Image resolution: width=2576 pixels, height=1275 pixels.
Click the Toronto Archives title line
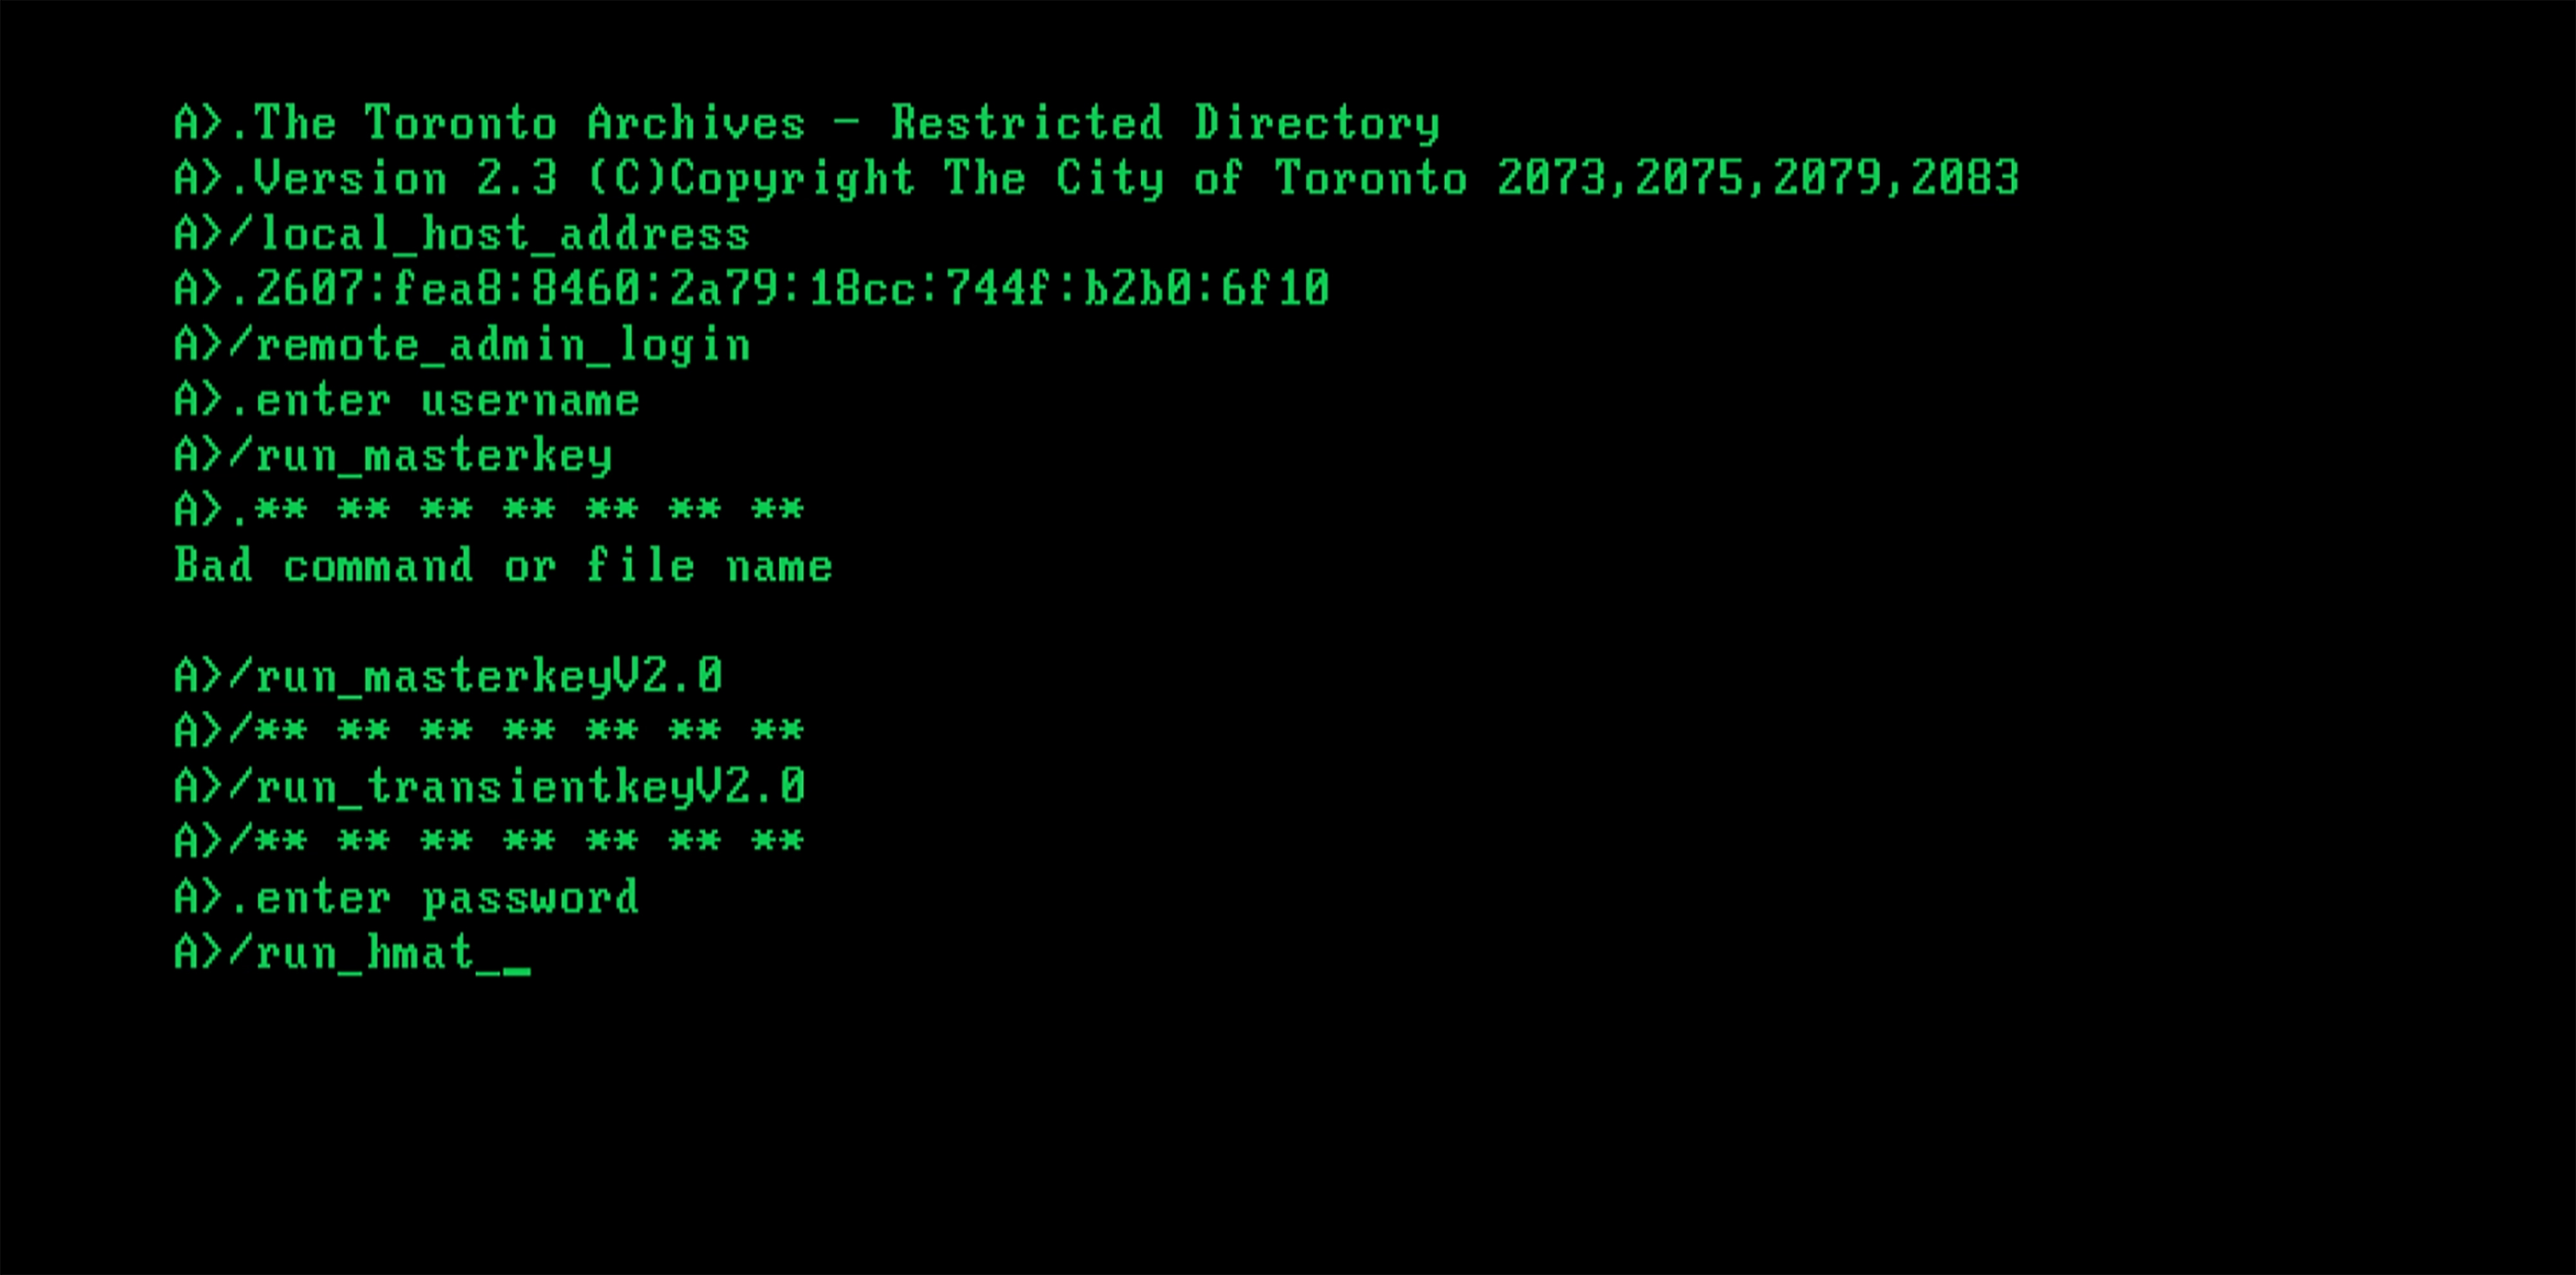click(807, 124)
